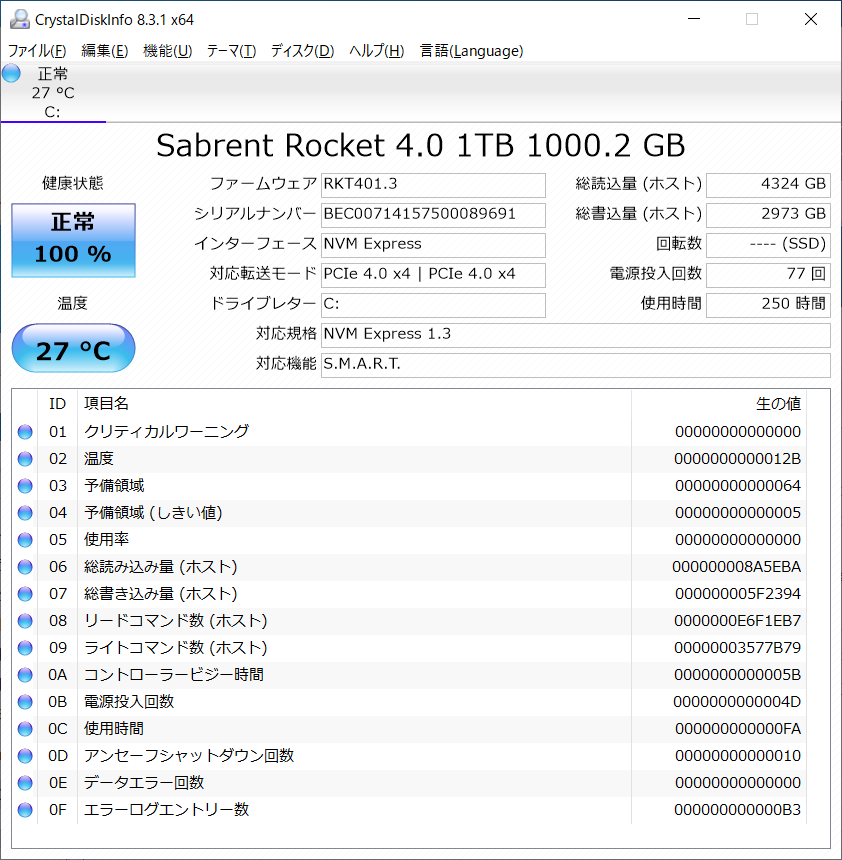Open the 言語(Language) menu

pos(471,51)
